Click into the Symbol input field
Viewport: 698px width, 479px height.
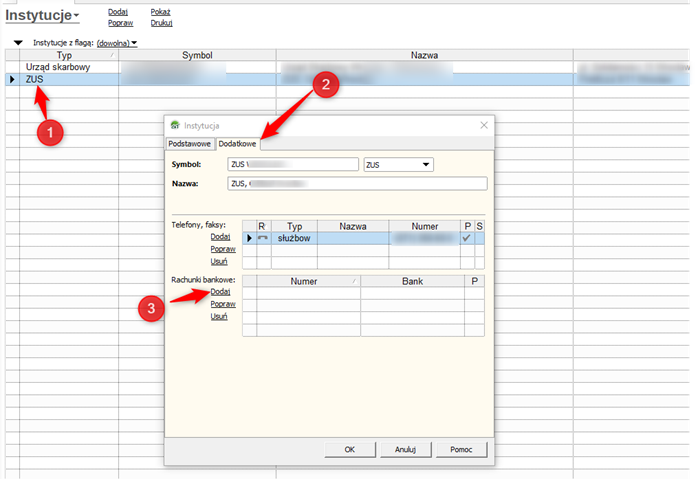(x=293, y=164)
